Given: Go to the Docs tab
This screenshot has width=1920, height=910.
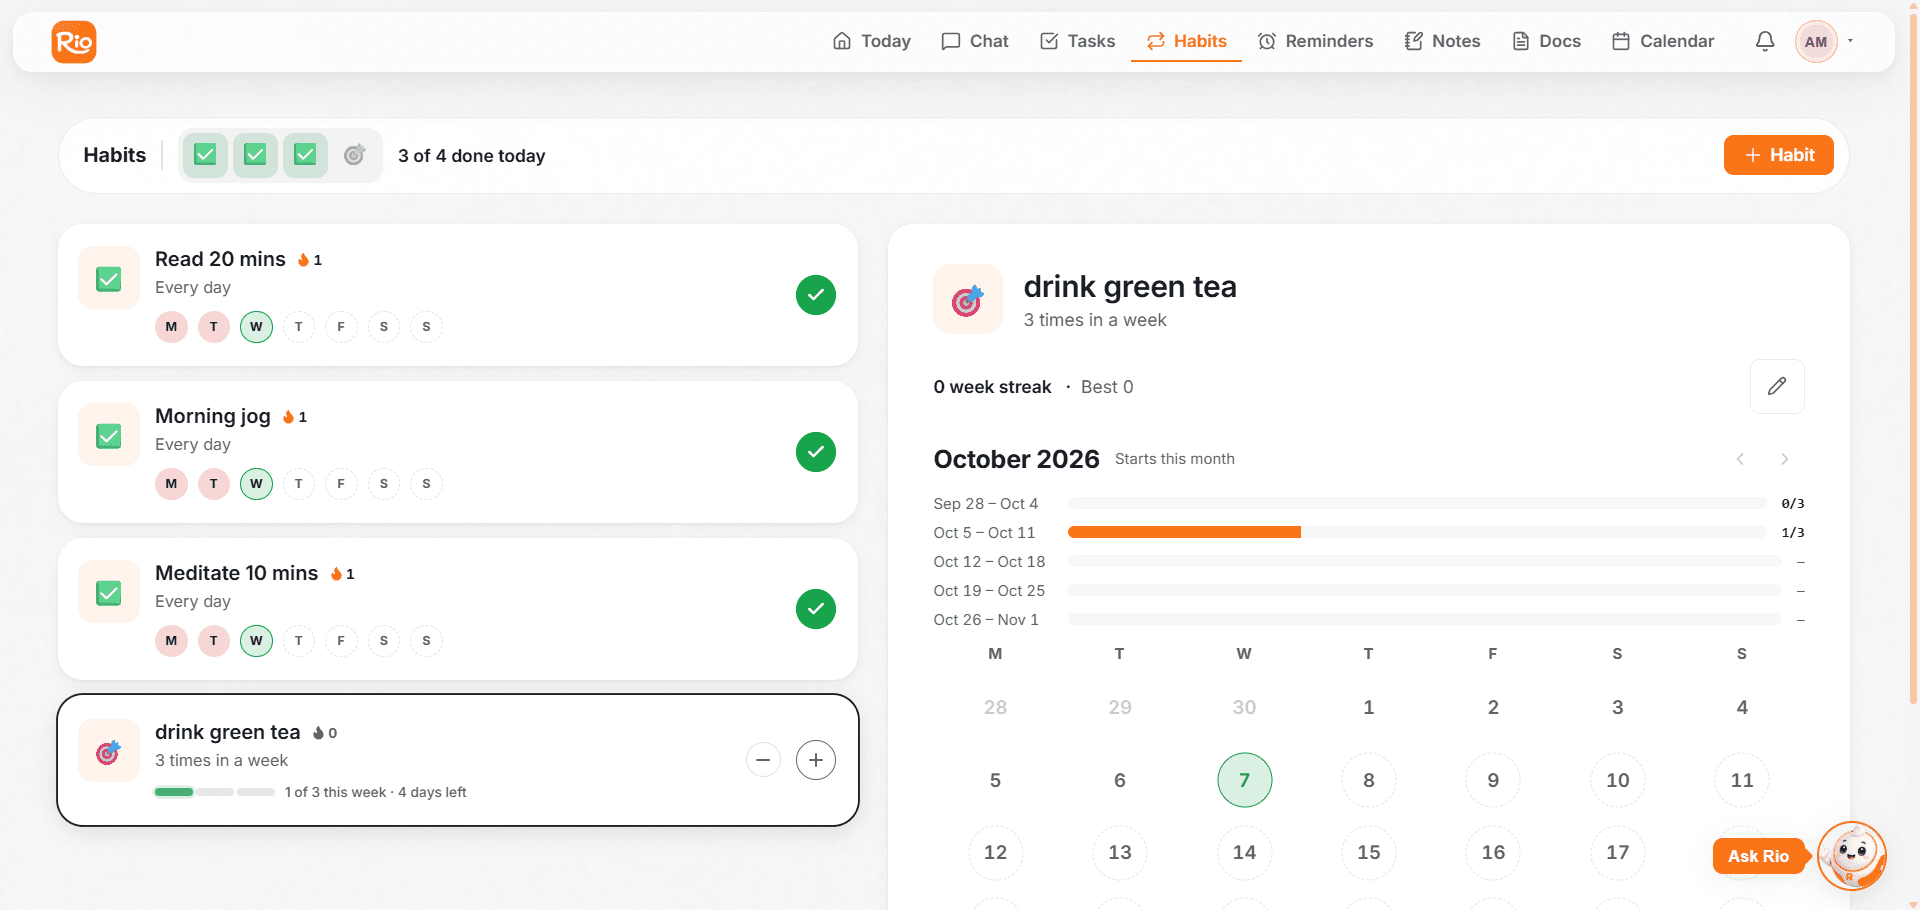Looking at the screenshot, I should pyautogui.click(x=1547, y=41).
